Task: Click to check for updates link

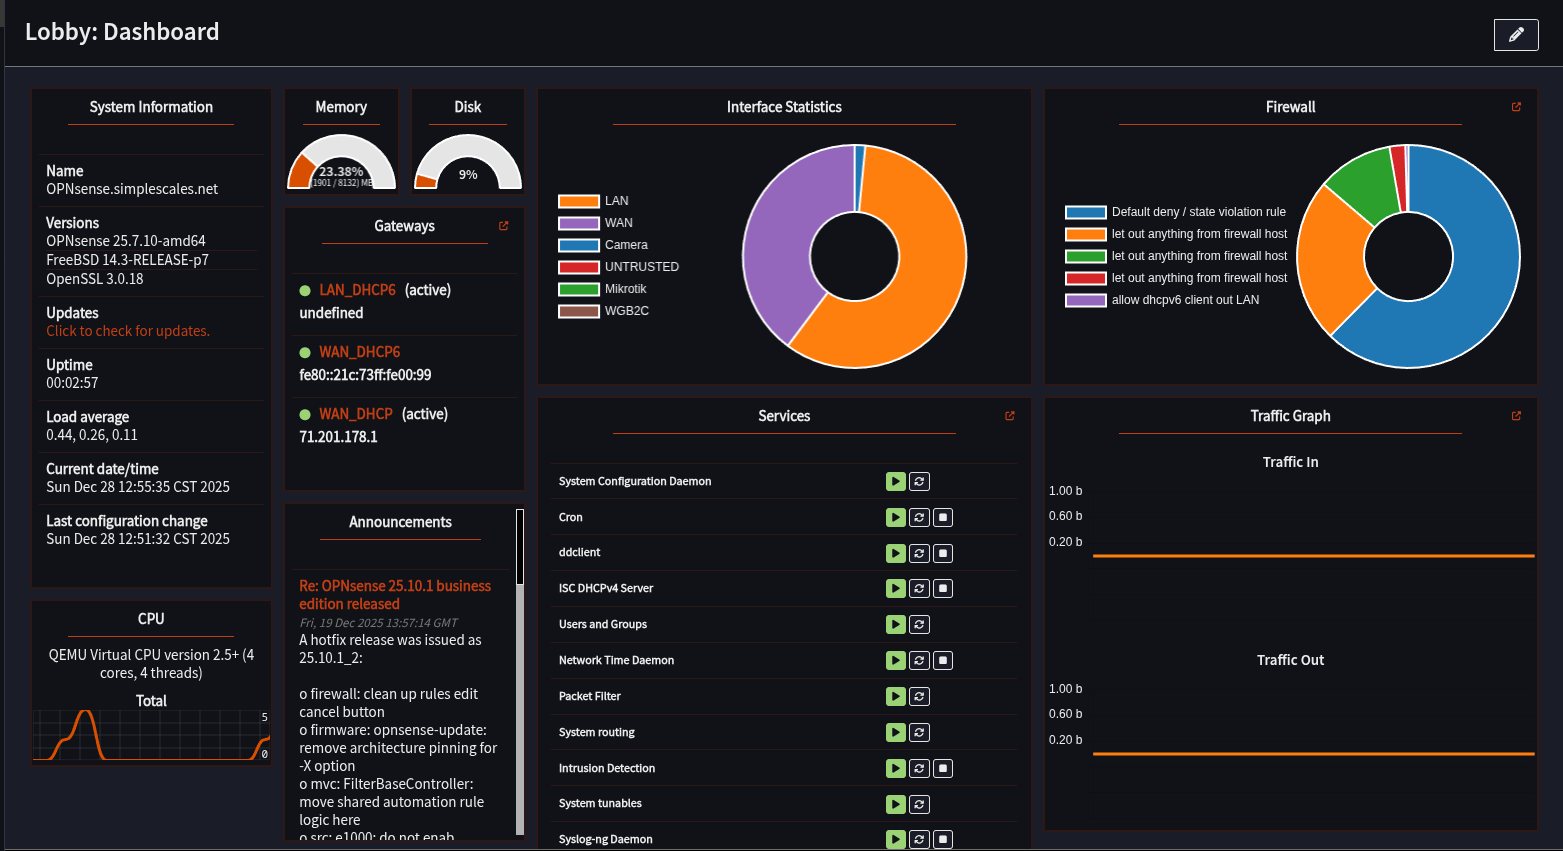Action: coord(128,331)
